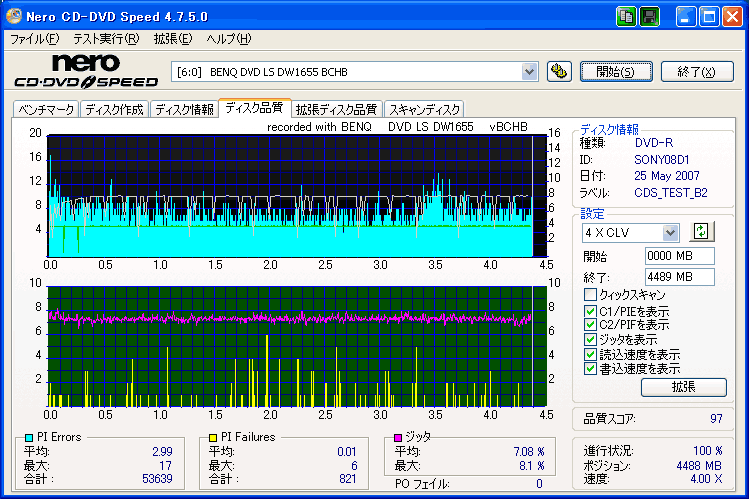749x499 pixels.
Task: Click the PI Errors total 53639
Action: tap(157, 478)
